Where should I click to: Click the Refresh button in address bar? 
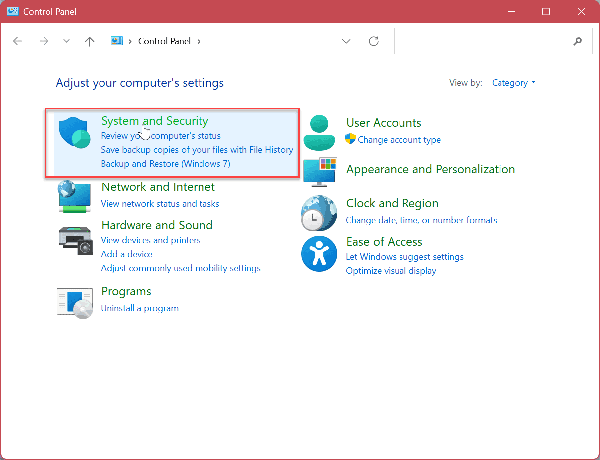374,41
